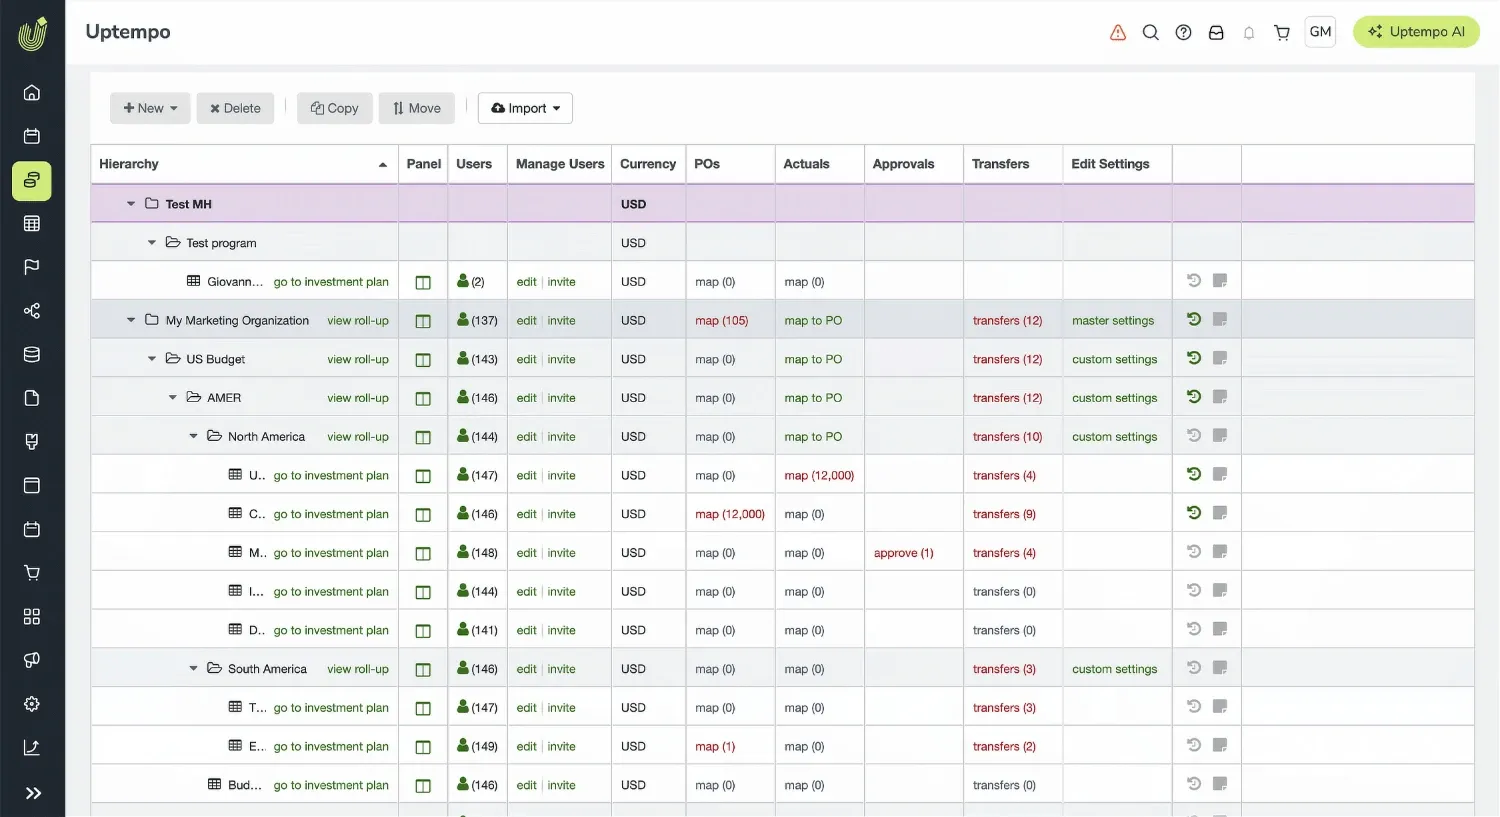Open the megaphone icon in left sidebar
Image resolution: width=1500 pixels, height=817 pixels.
pyautogui.click(x=32, y=660)
